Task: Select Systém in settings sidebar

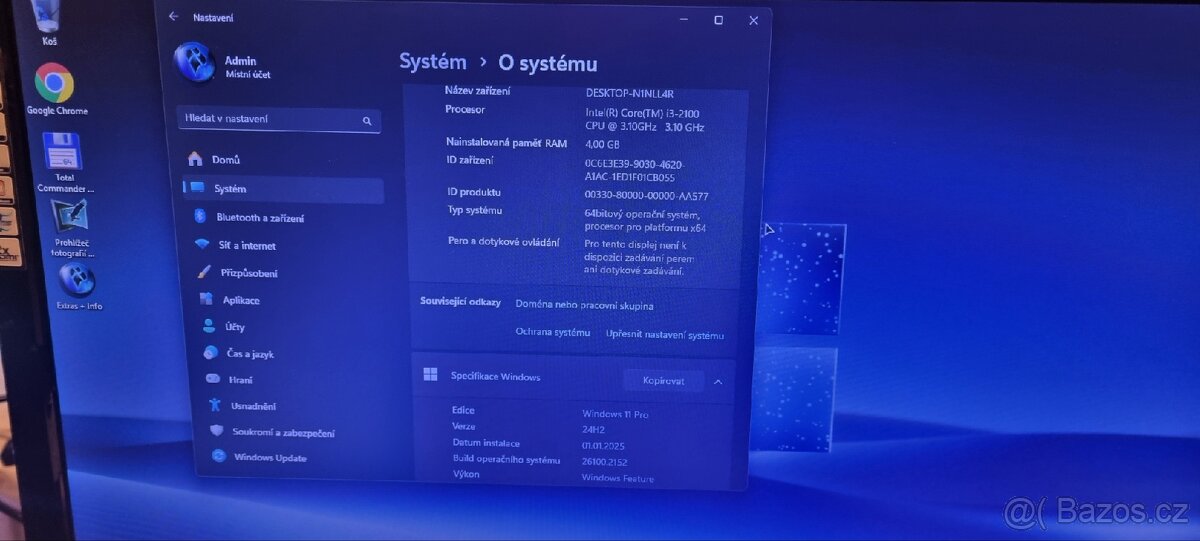Action: point(283,188)
